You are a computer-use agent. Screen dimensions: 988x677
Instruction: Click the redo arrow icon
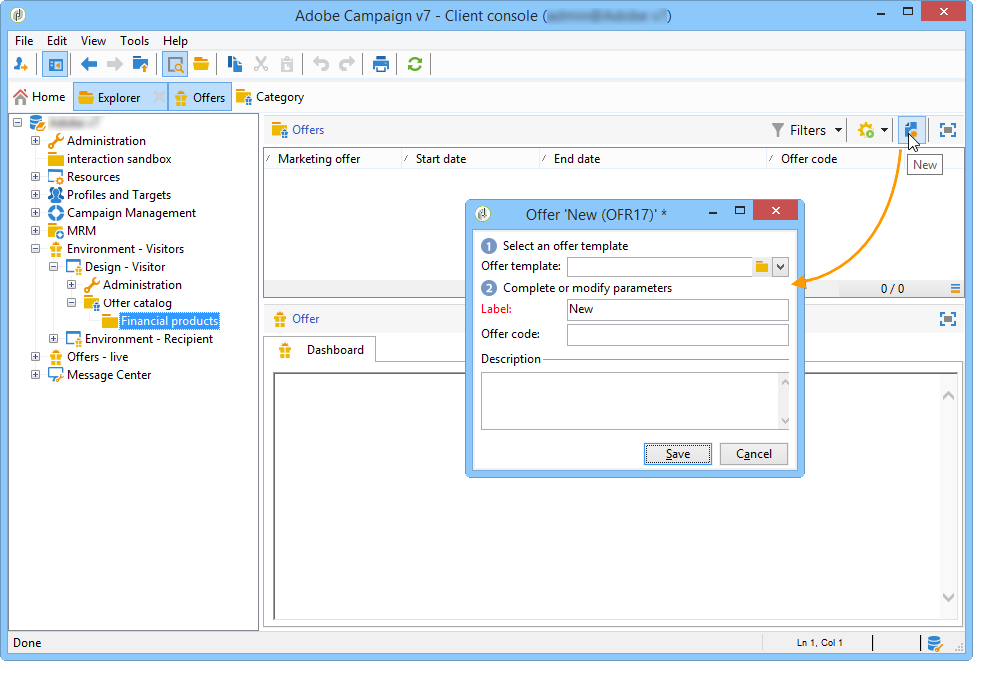point(347,64)
